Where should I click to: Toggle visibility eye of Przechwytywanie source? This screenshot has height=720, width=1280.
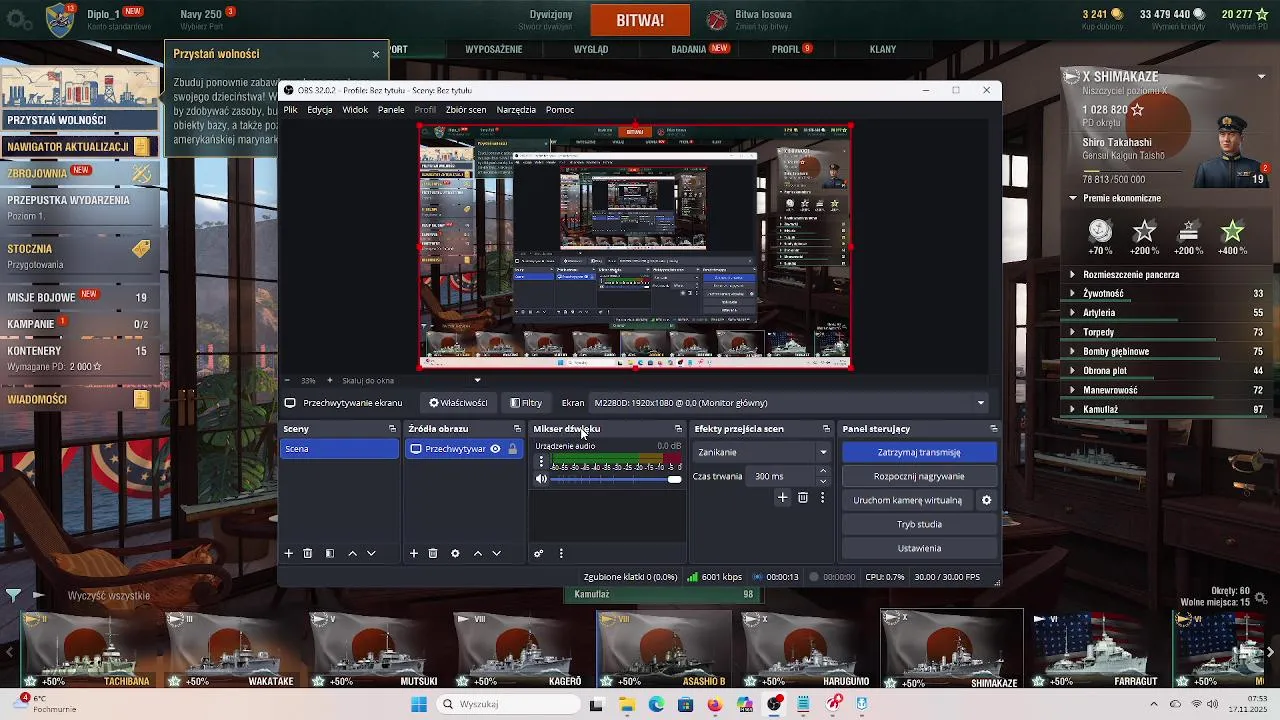495,449
